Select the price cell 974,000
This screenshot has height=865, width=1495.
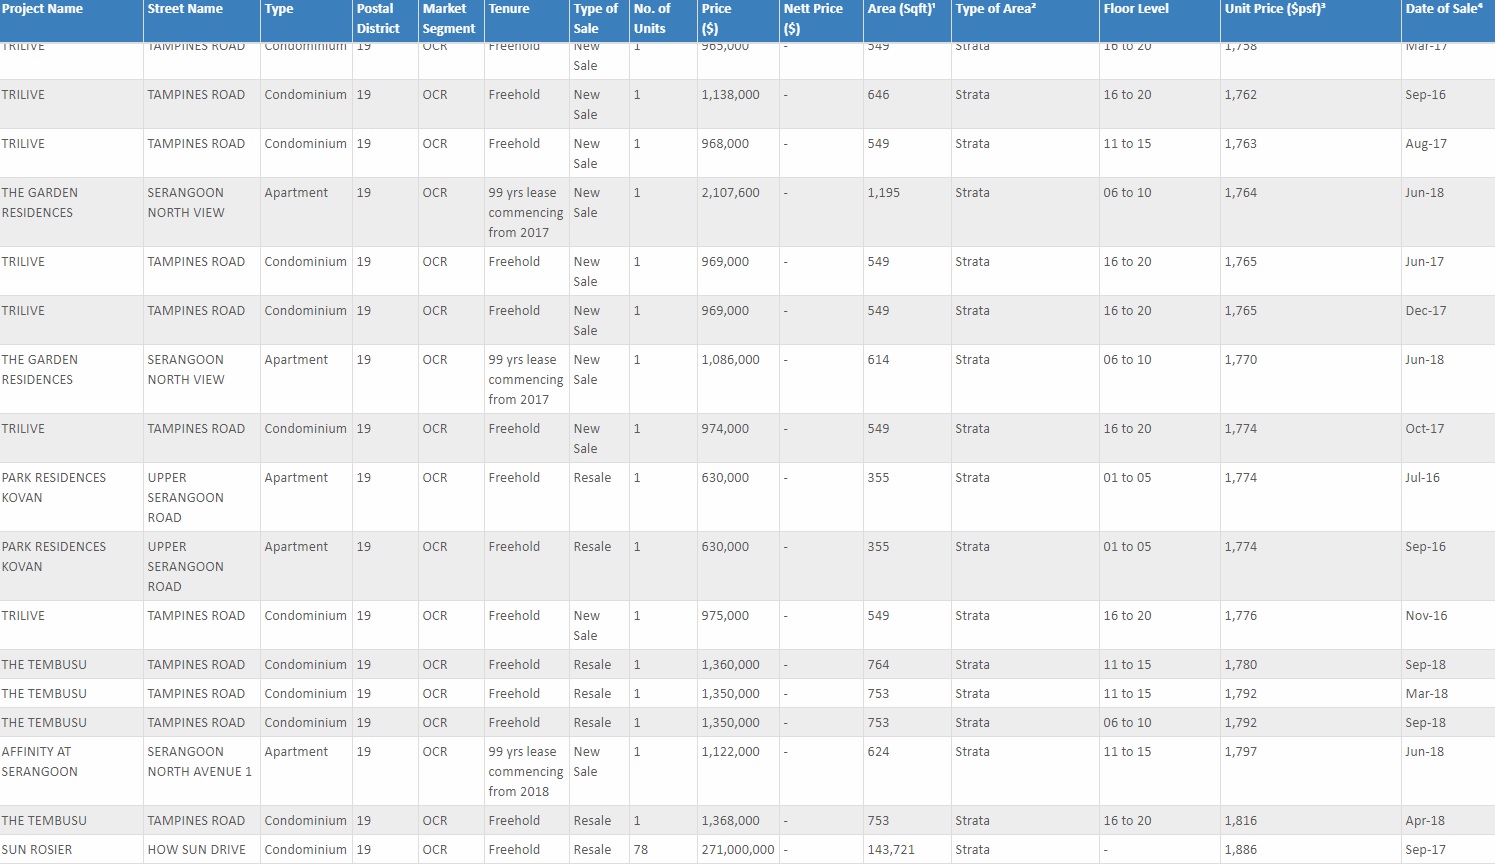(x=725, y=429)
